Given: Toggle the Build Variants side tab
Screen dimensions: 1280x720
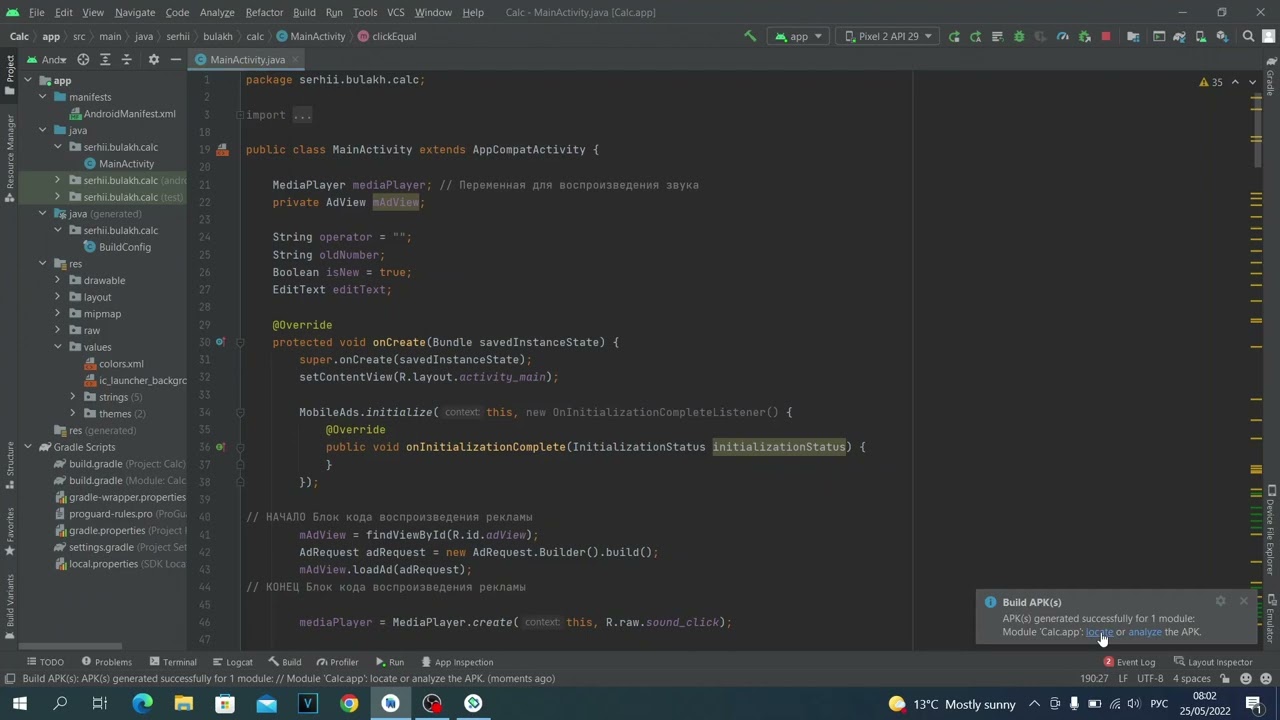Looking at the screenshot, I should [10, 607].
